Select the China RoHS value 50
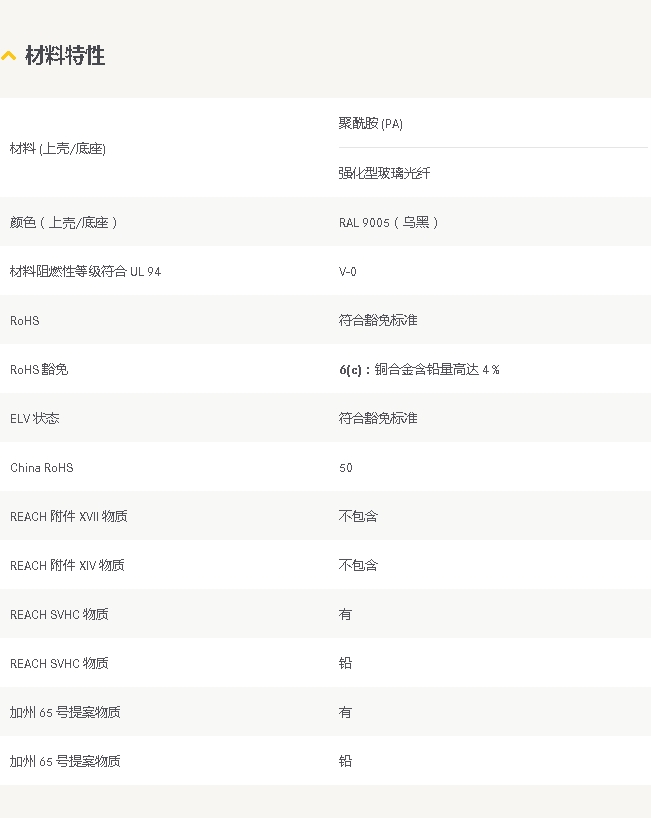651x818 pixels. (x=346, y=467)
